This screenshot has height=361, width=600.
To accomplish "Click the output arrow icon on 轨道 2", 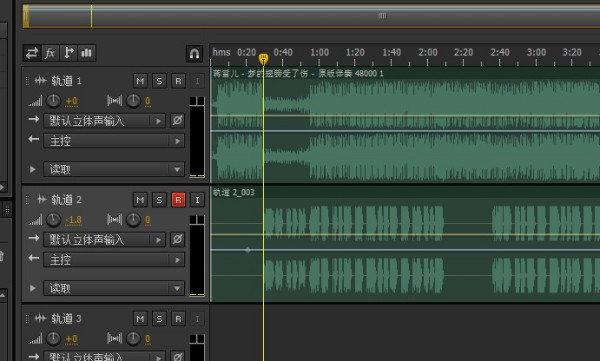I will pos(34,258).
